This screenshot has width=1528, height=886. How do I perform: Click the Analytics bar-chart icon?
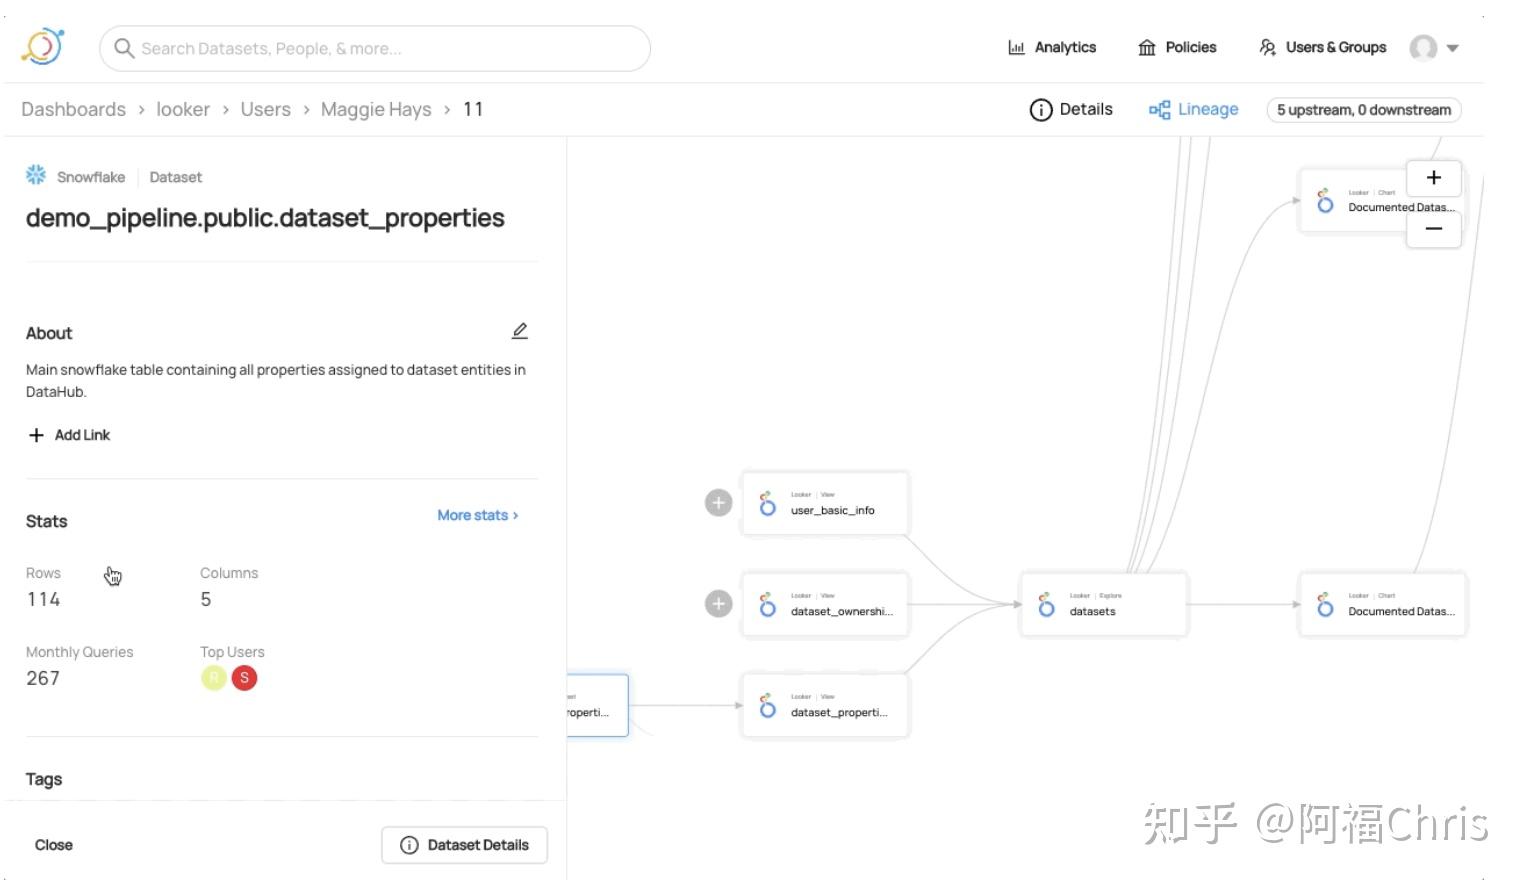pos(1016,47)
